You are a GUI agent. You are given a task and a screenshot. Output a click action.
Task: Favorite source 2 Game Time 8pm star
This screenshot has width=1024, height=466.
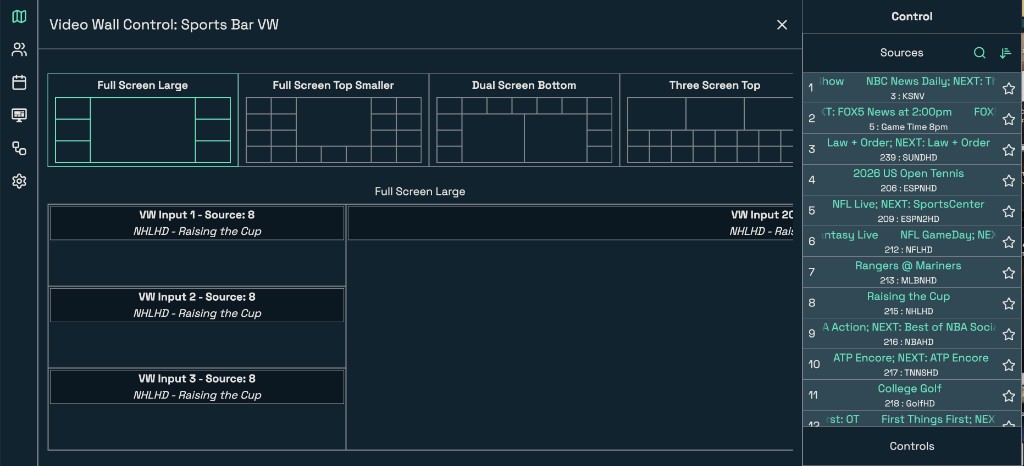(1008, 119)
